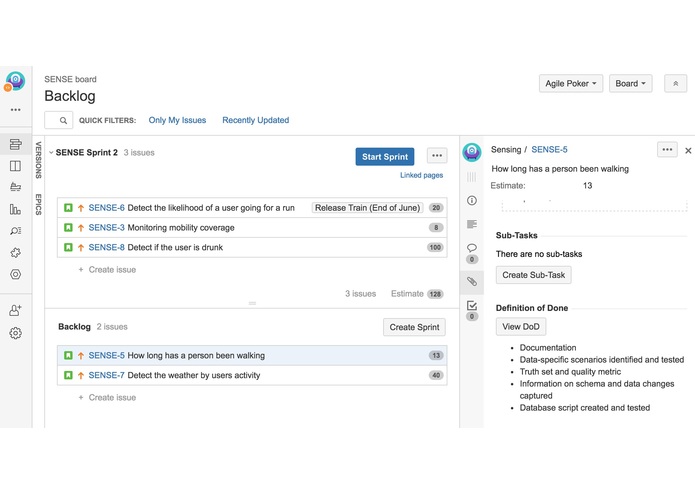Collapse the SENSE Sprint 2 section
Screen dimensions: 695x494
click(51, 152)
